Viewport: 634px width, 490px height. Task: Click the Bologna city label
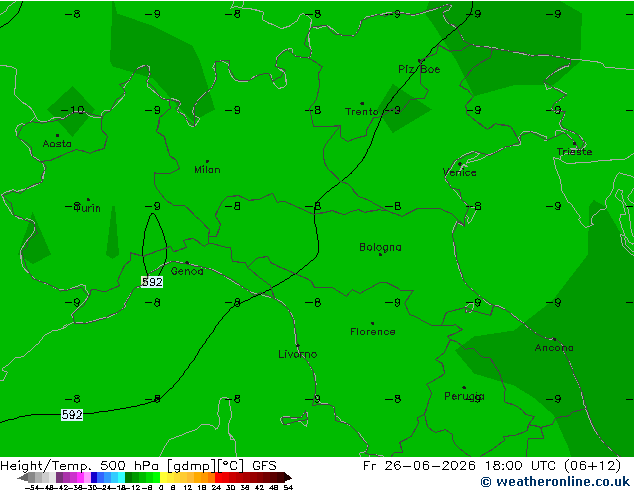click(380, 247)
